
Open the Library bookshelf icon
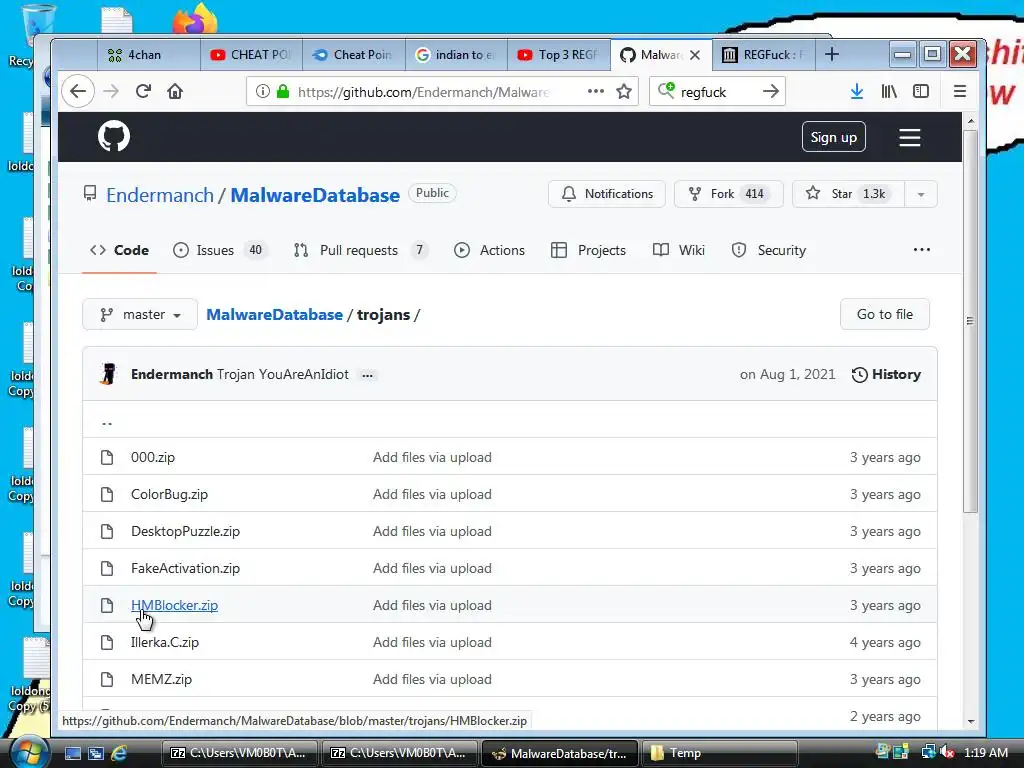click(x=889, y=91)
